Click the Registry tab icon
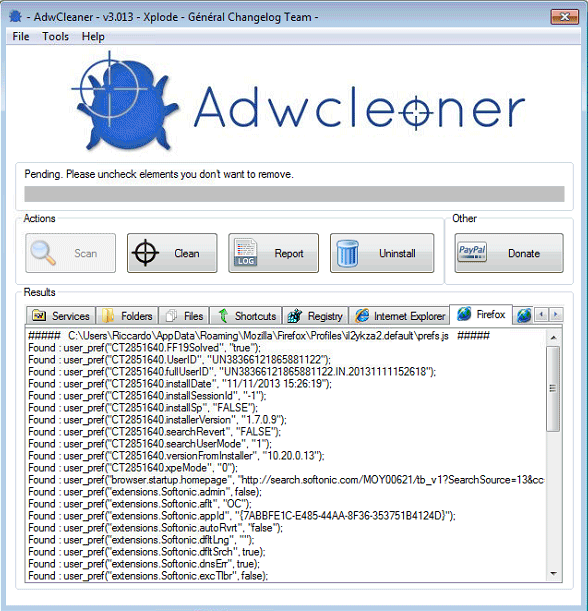Viewport: 588px width, 611px height. click(x=295, y=316)
